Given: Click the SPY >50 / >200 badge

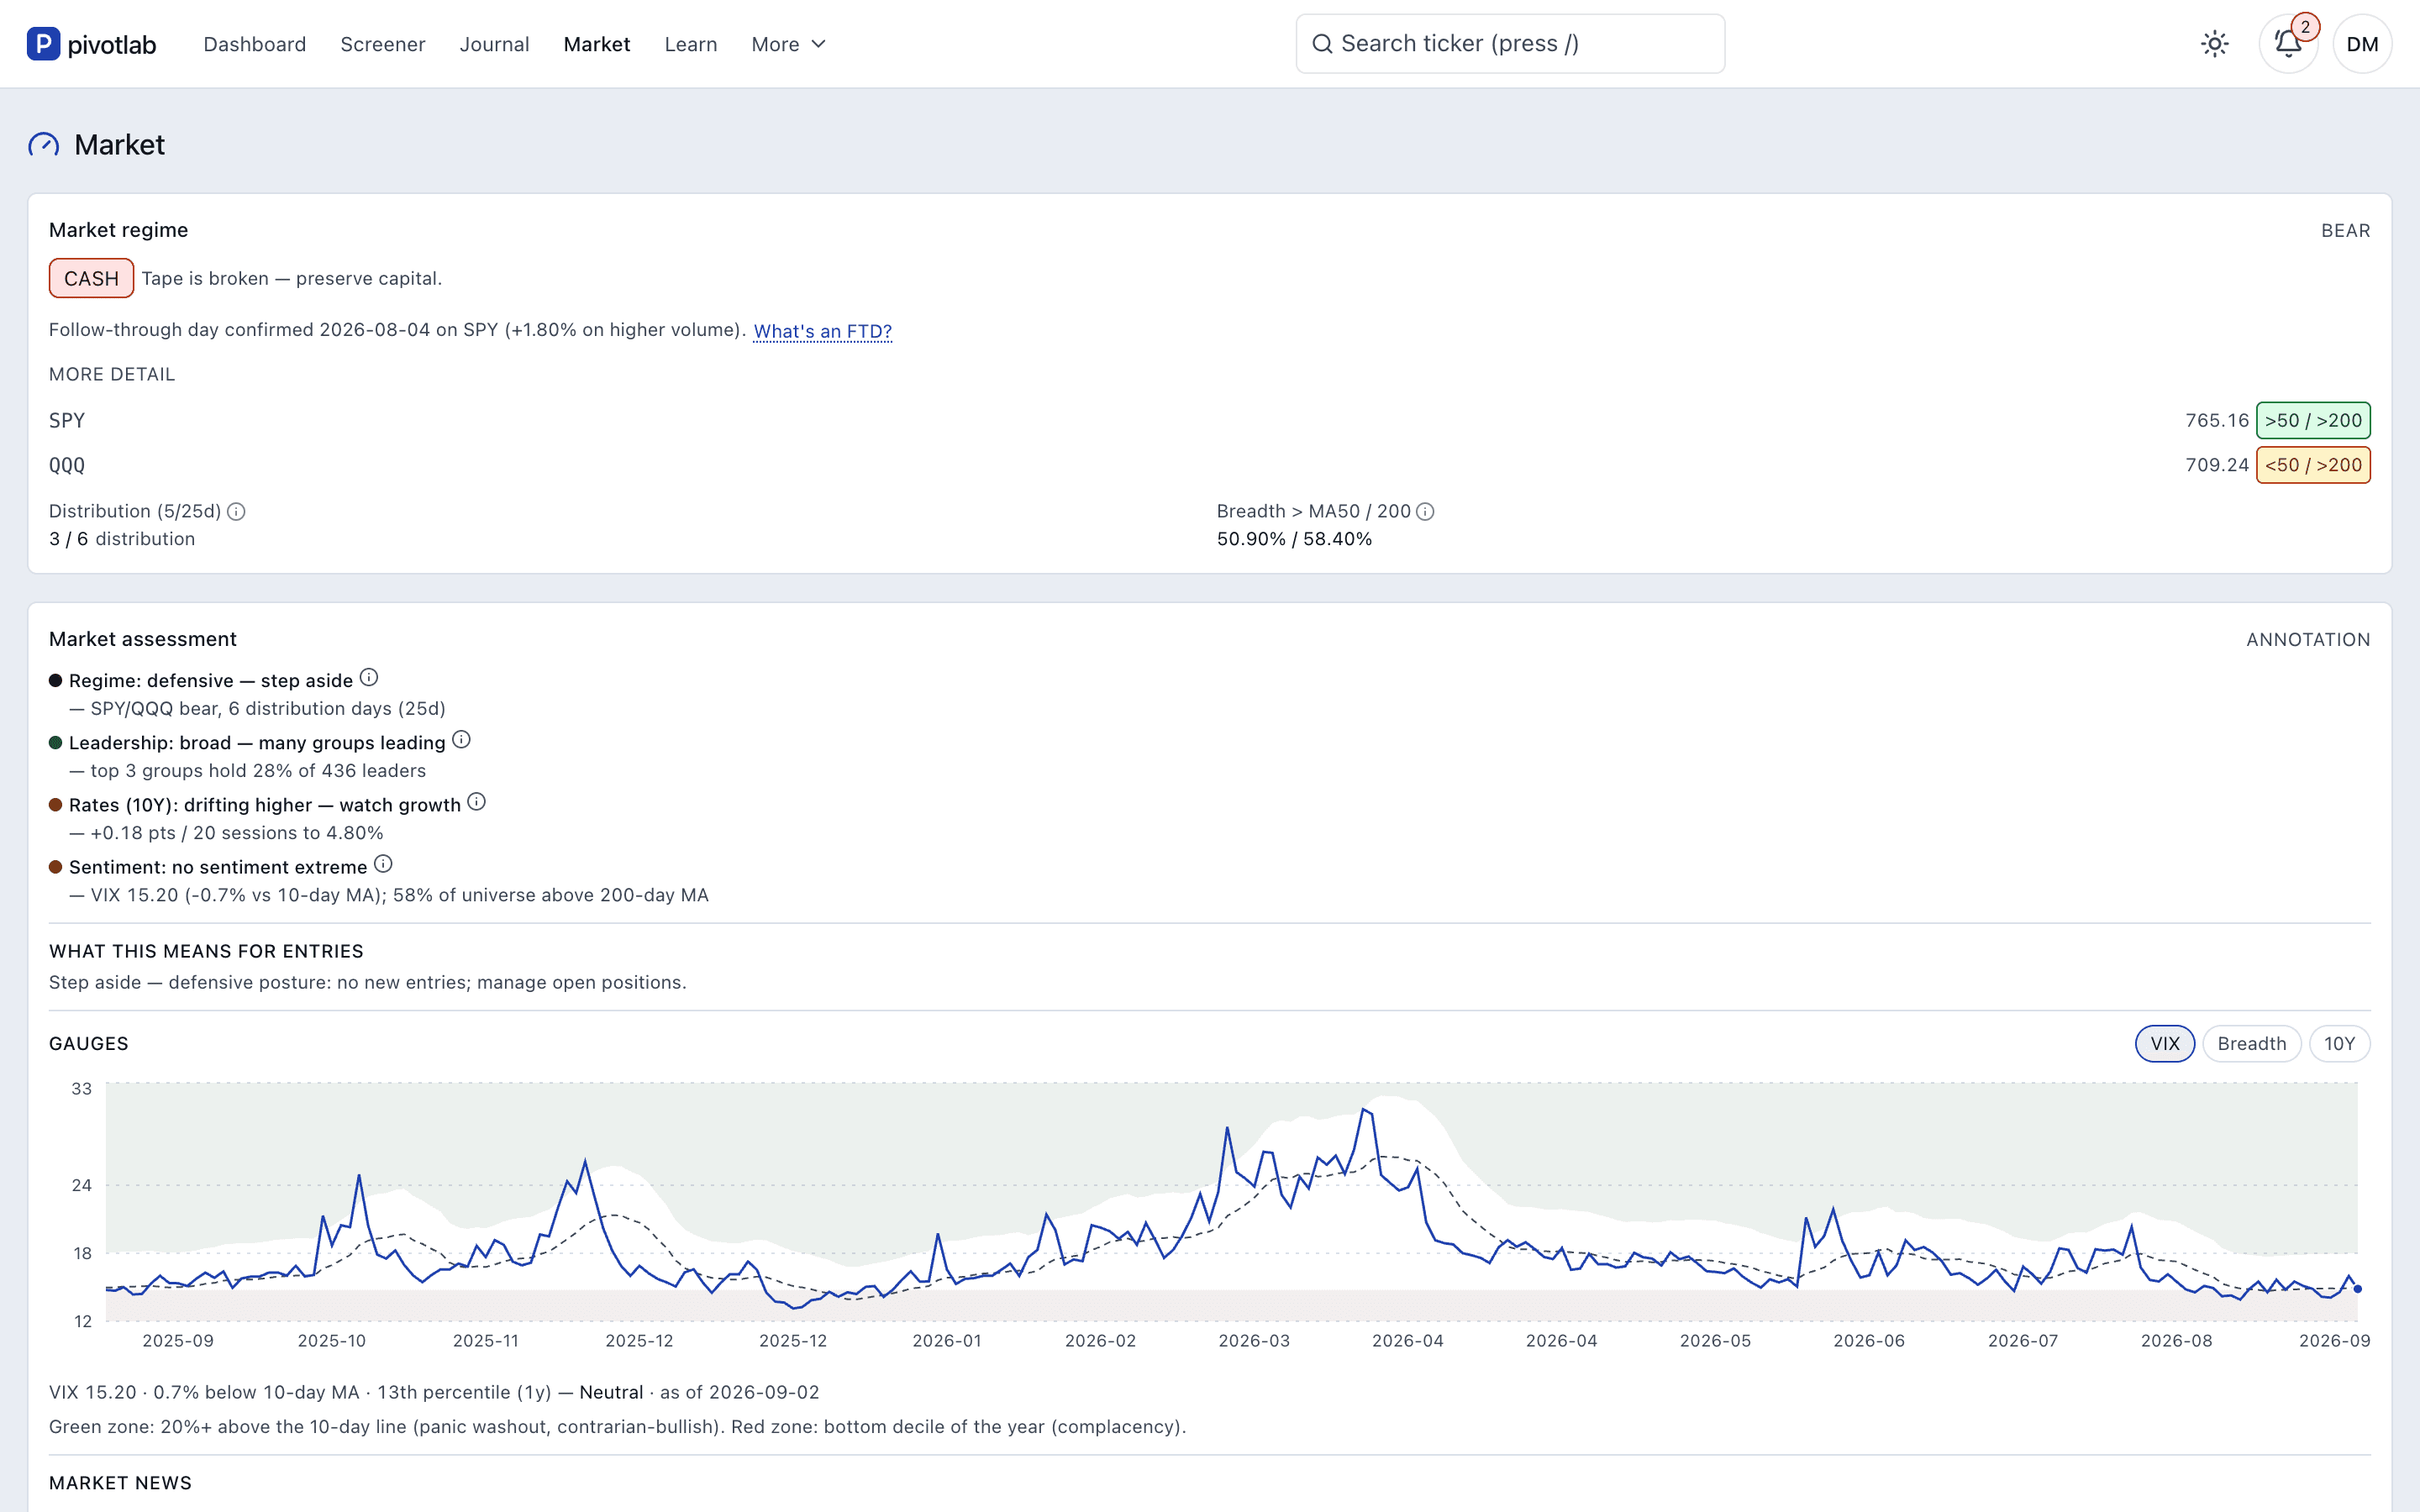Looking at the screenshot, I should (2313, 420).
